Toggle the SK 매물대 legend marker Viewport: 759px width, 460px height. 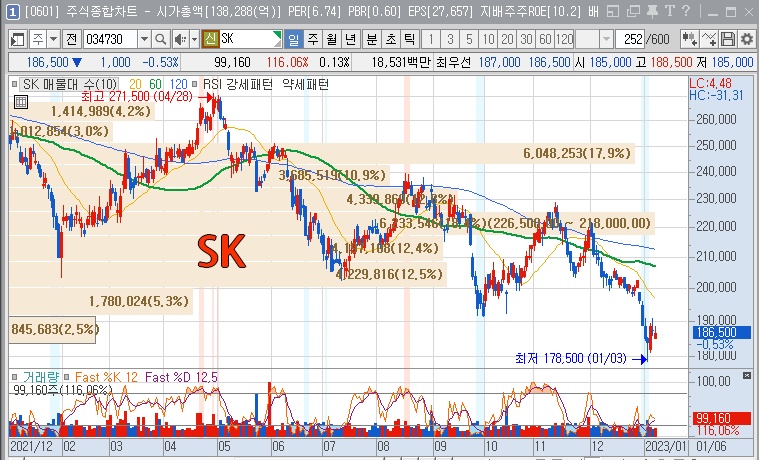[x=14, y=84]
